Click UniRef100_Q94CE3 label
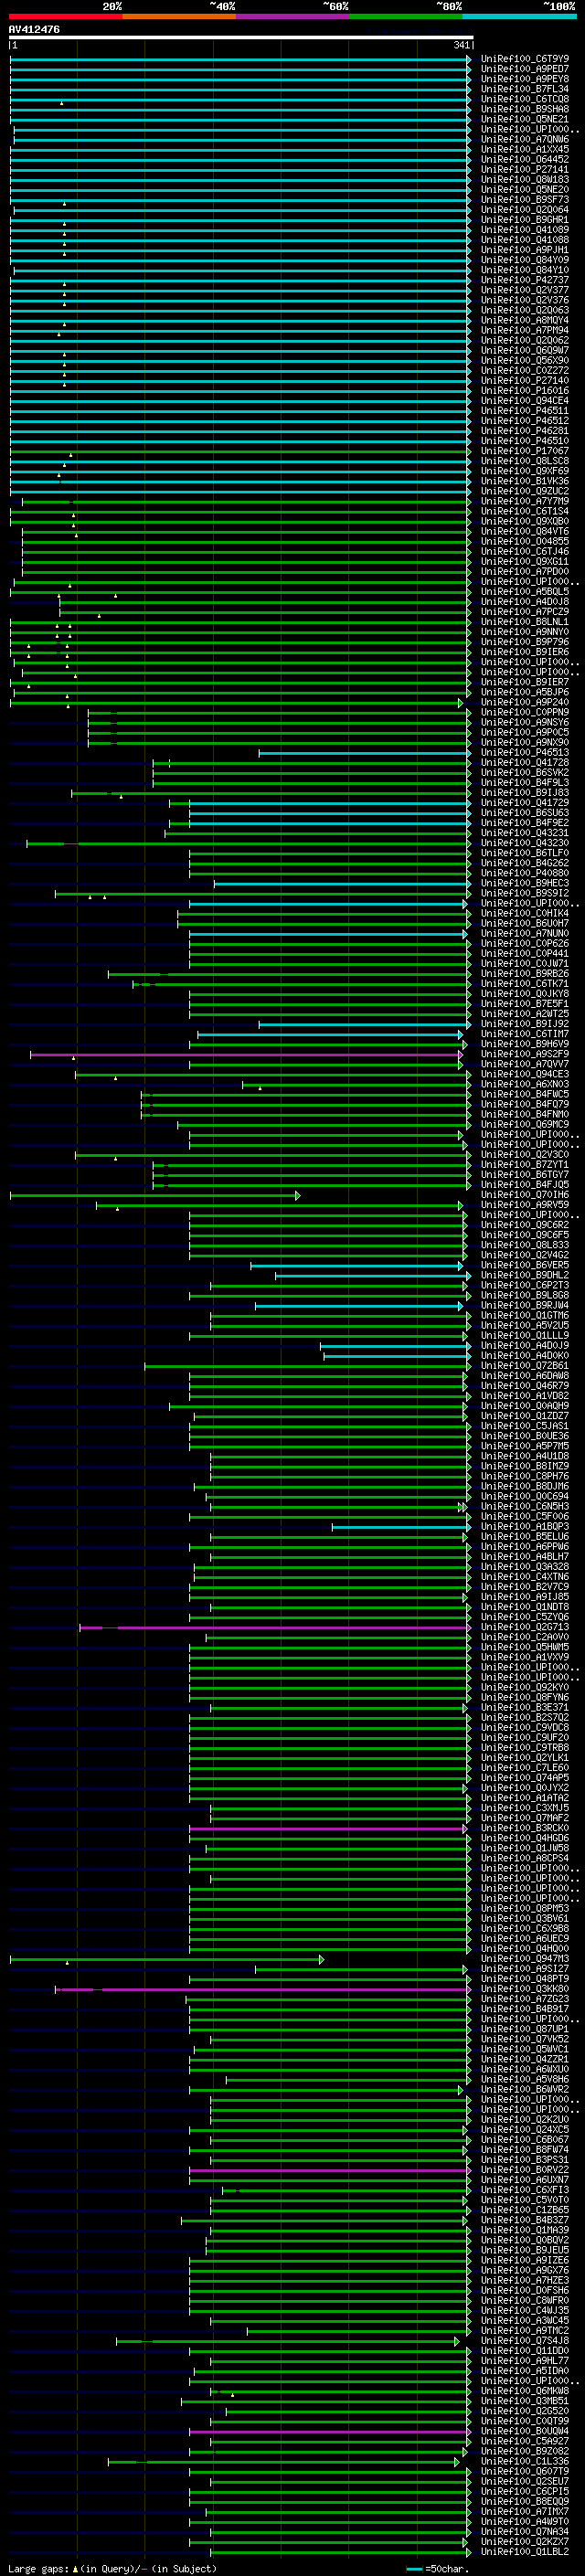Image resolution: width=585 pixels, height=2576 pixels. pos(525,1074)
